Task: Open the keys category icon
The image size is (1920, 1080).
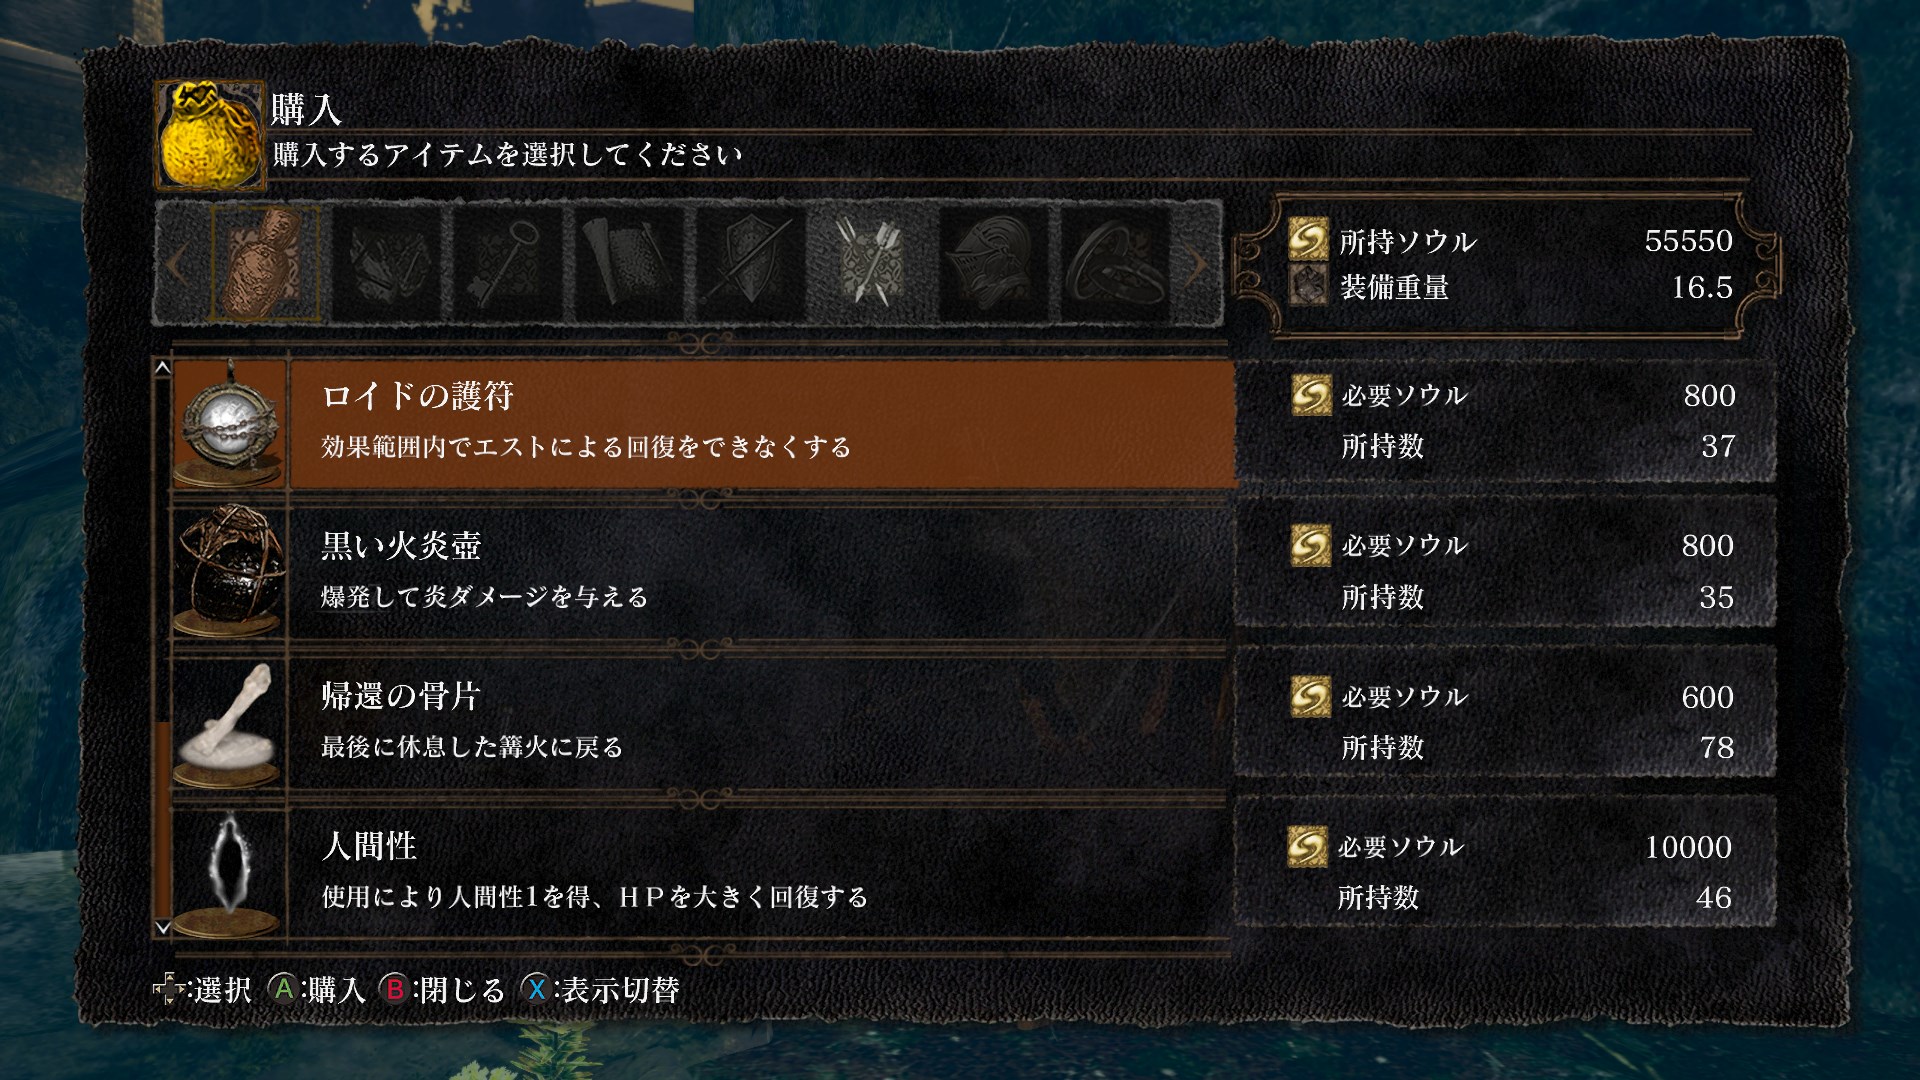Action: (x=507, y=263)
